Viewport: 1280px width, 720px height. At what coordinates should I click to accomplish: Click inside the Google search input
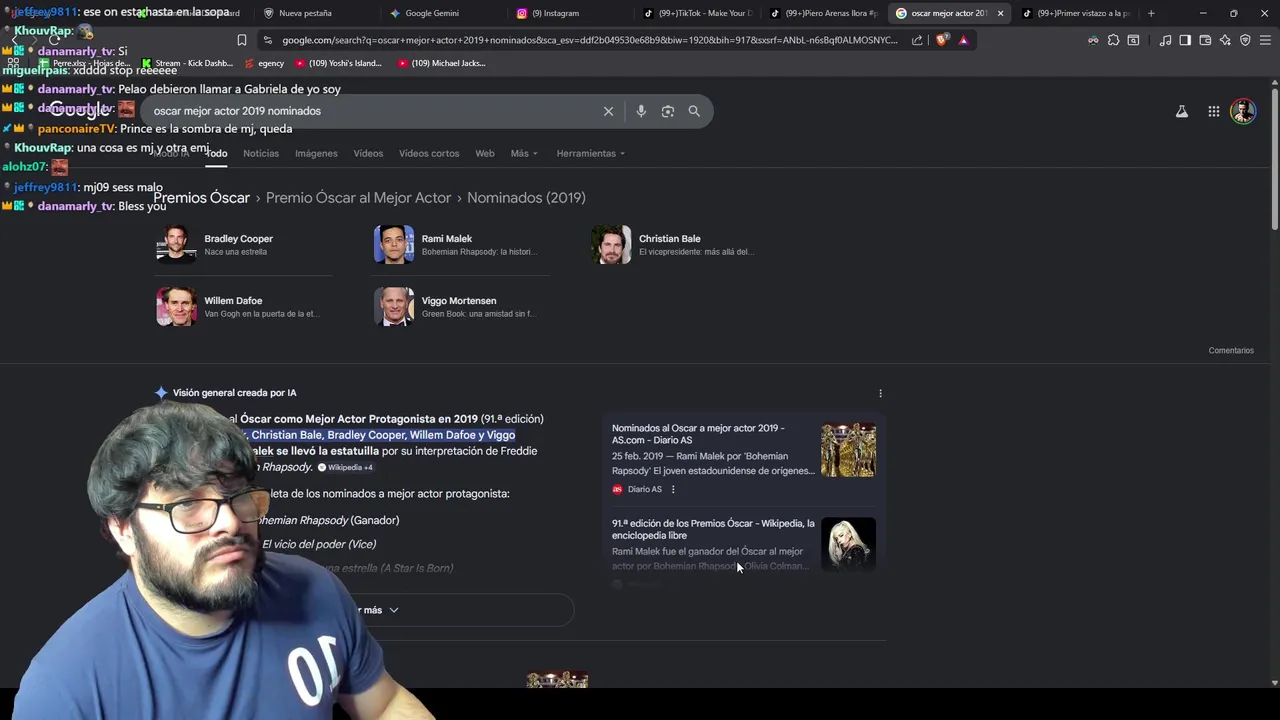tap(370, 111)
